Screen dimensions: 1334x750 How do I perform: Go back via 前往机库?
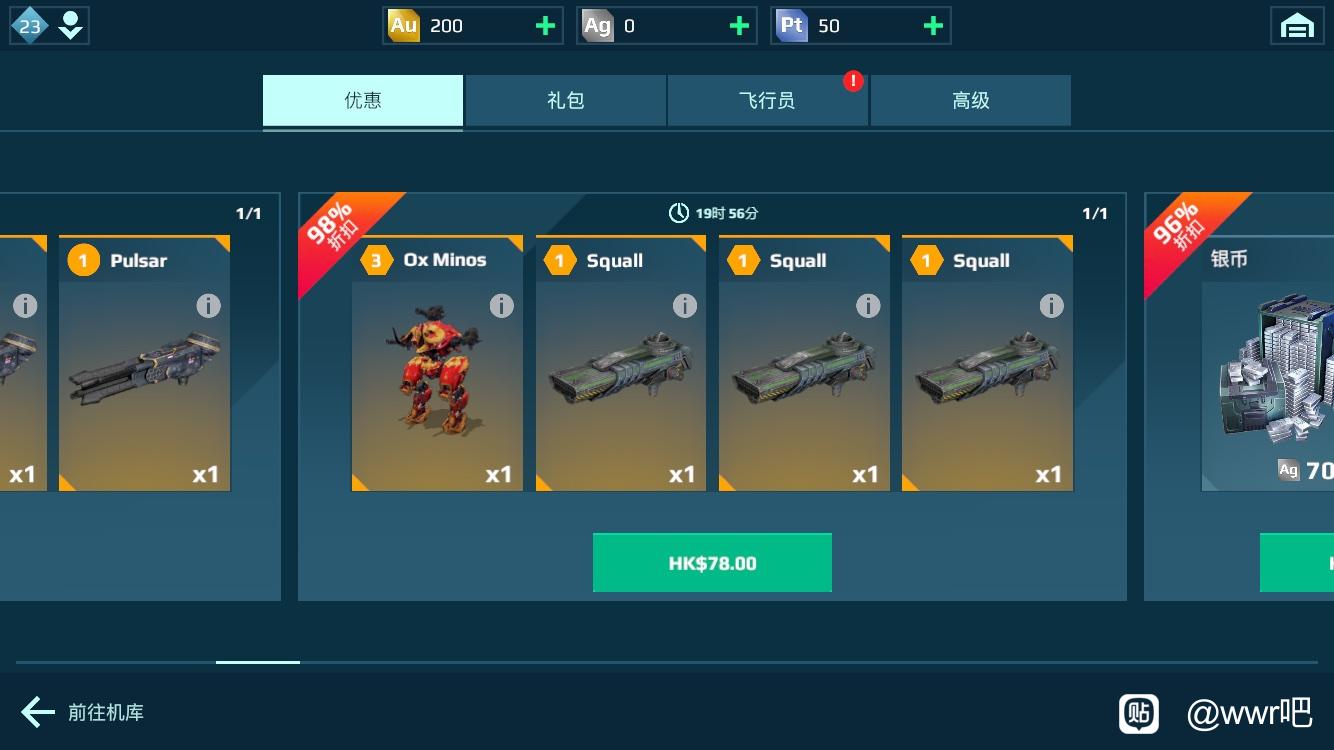[83, 712]
